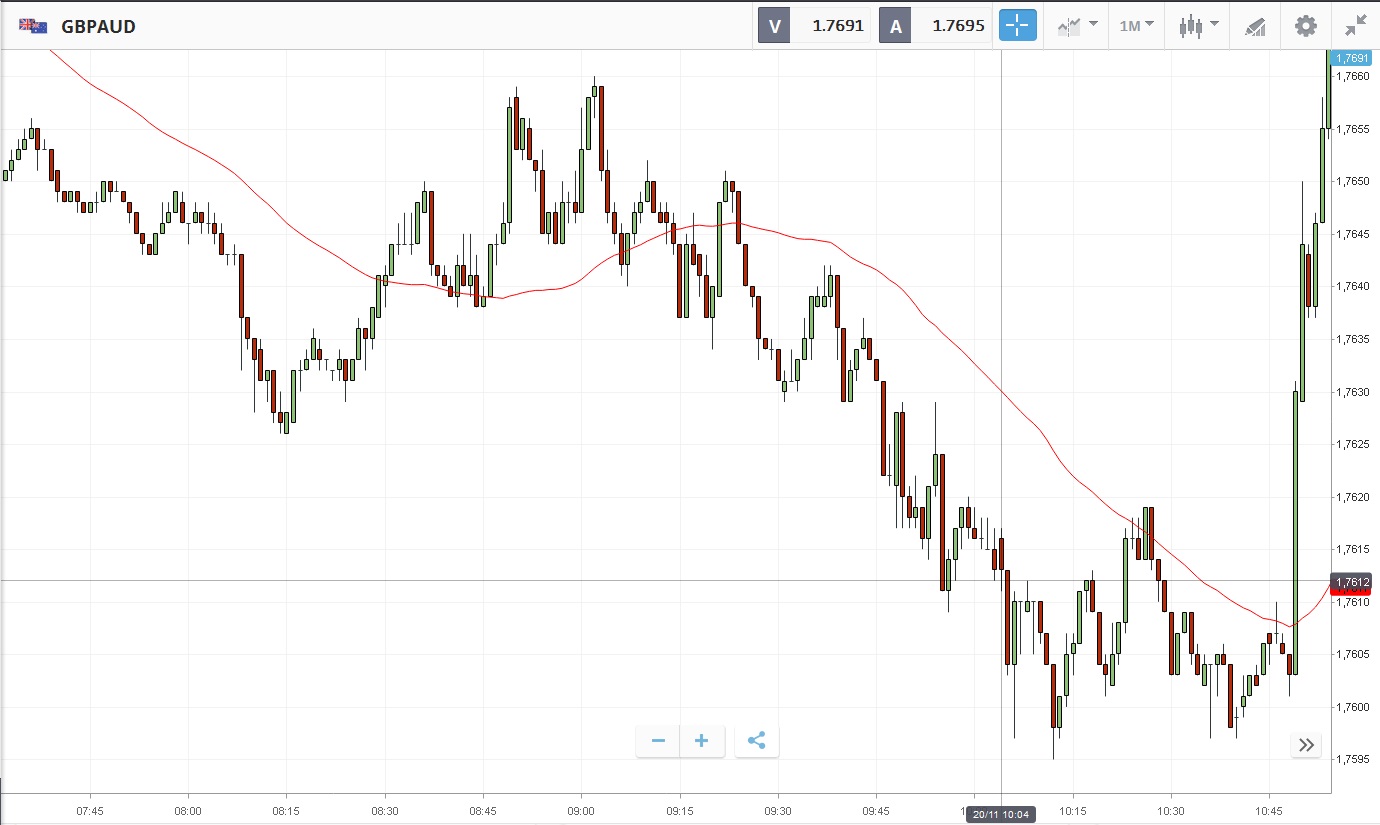Click the 07:45 time axis label
This screenshot has width=1380, height=825.
[90, 811]
